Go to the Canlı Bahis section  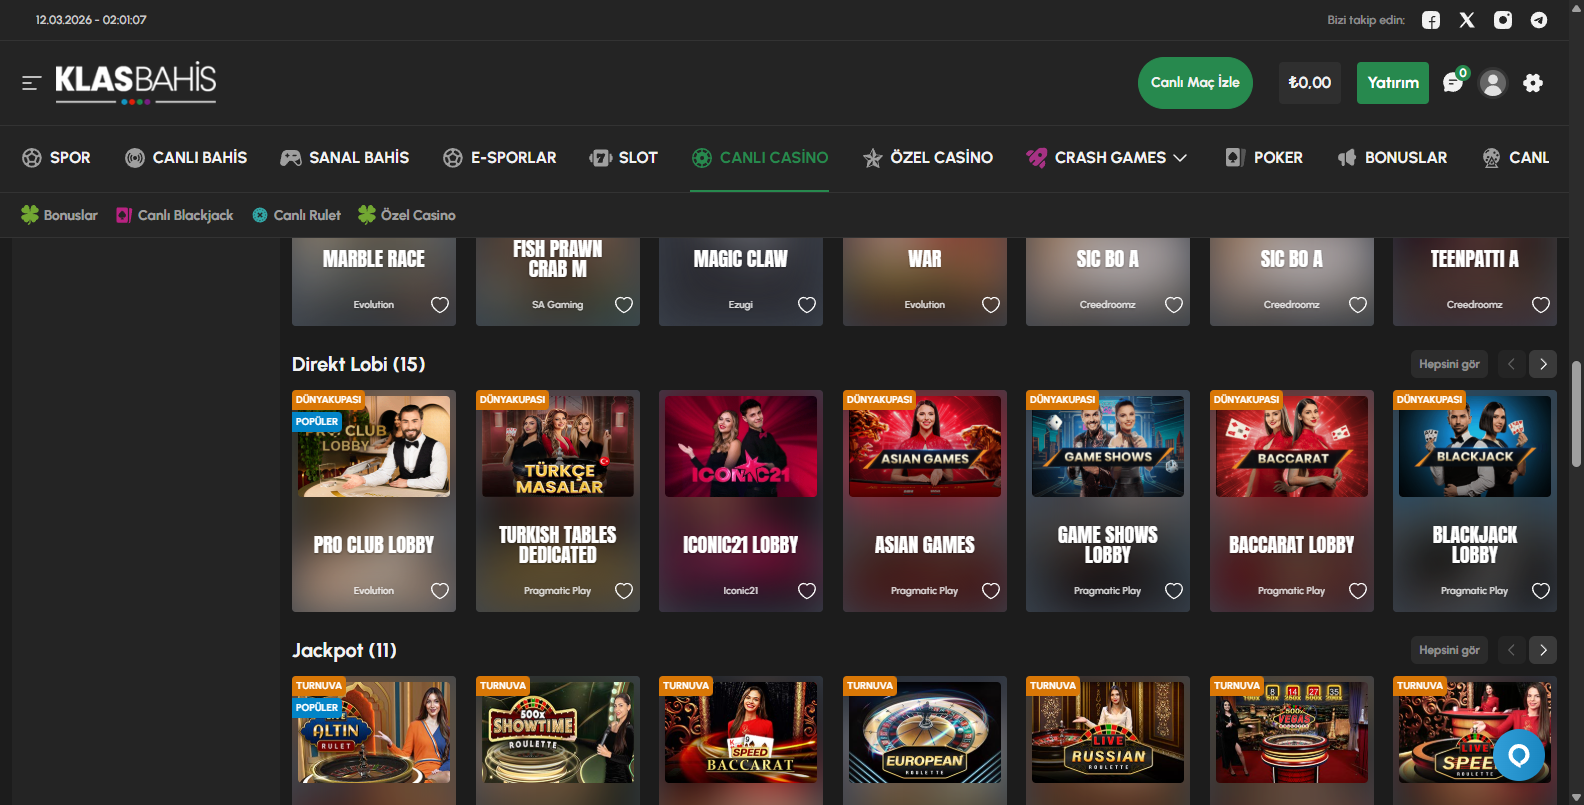(x=186, y=158)
